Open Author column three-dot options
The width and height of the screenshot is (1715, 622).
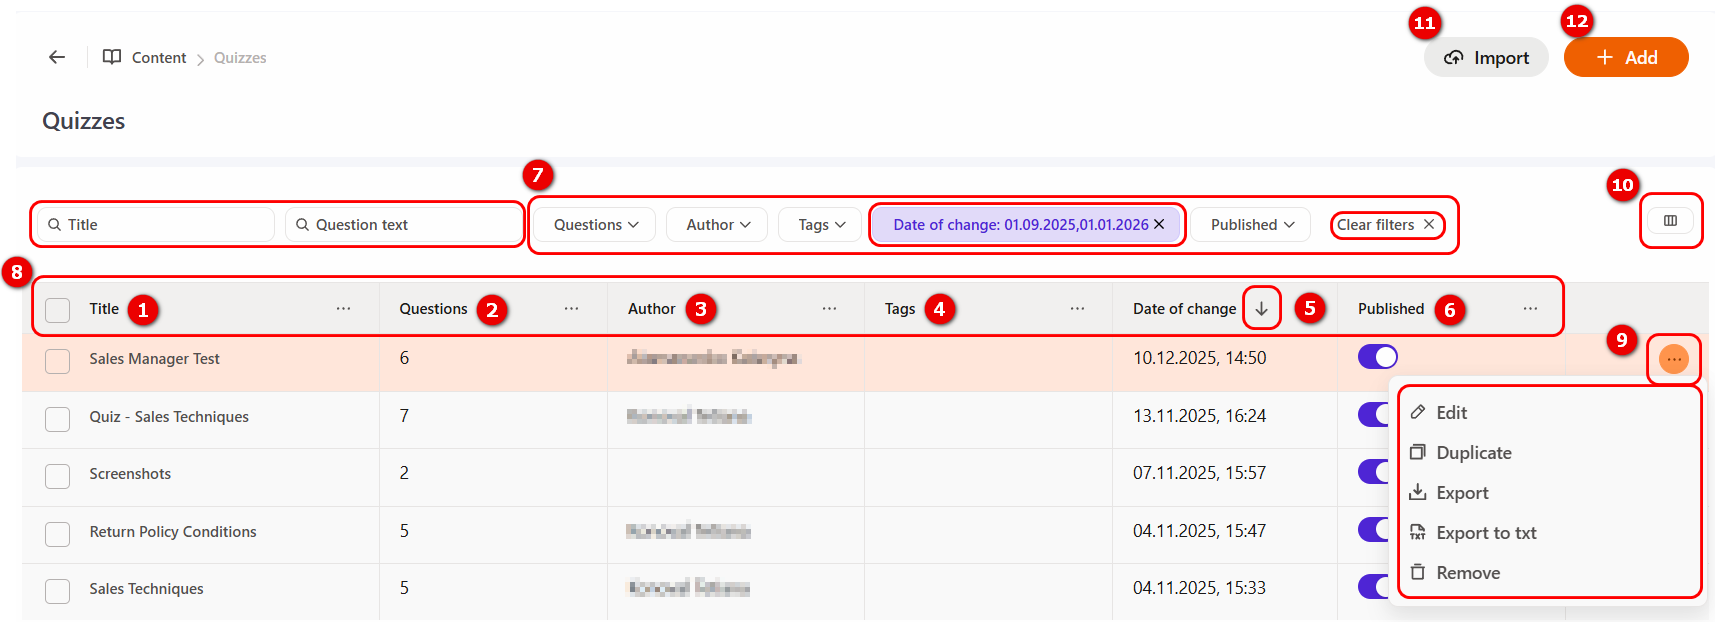829,309
